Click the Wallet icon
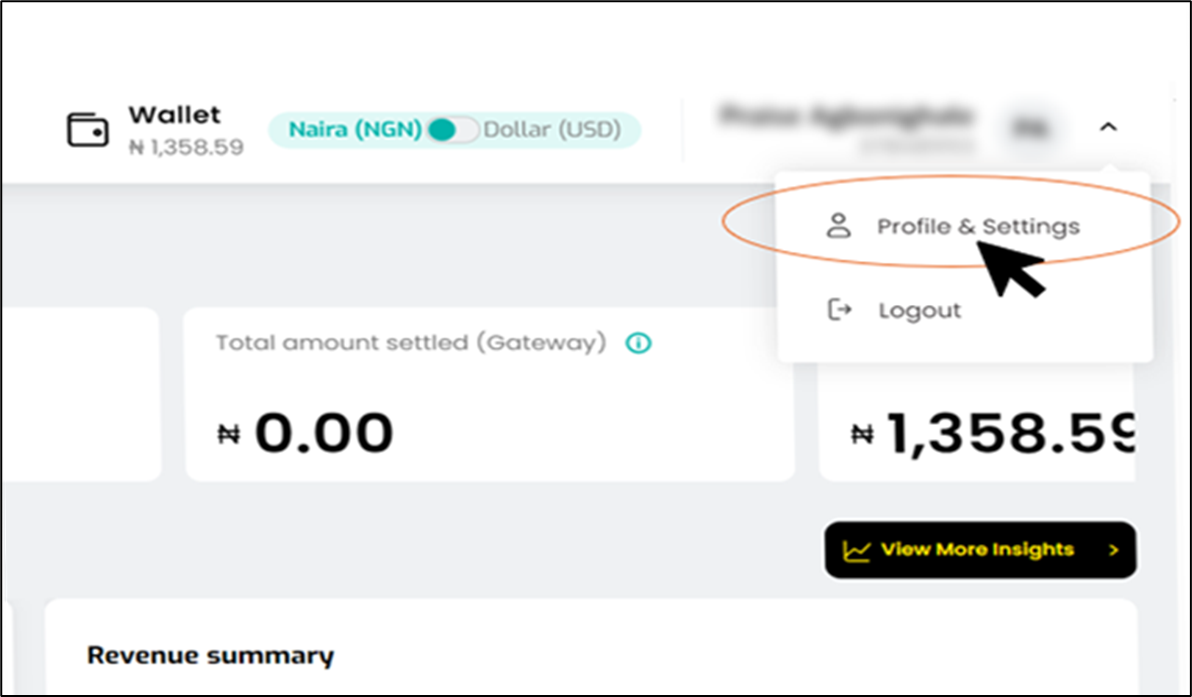This screenshot has height=697, width=1192. (87, 130)
